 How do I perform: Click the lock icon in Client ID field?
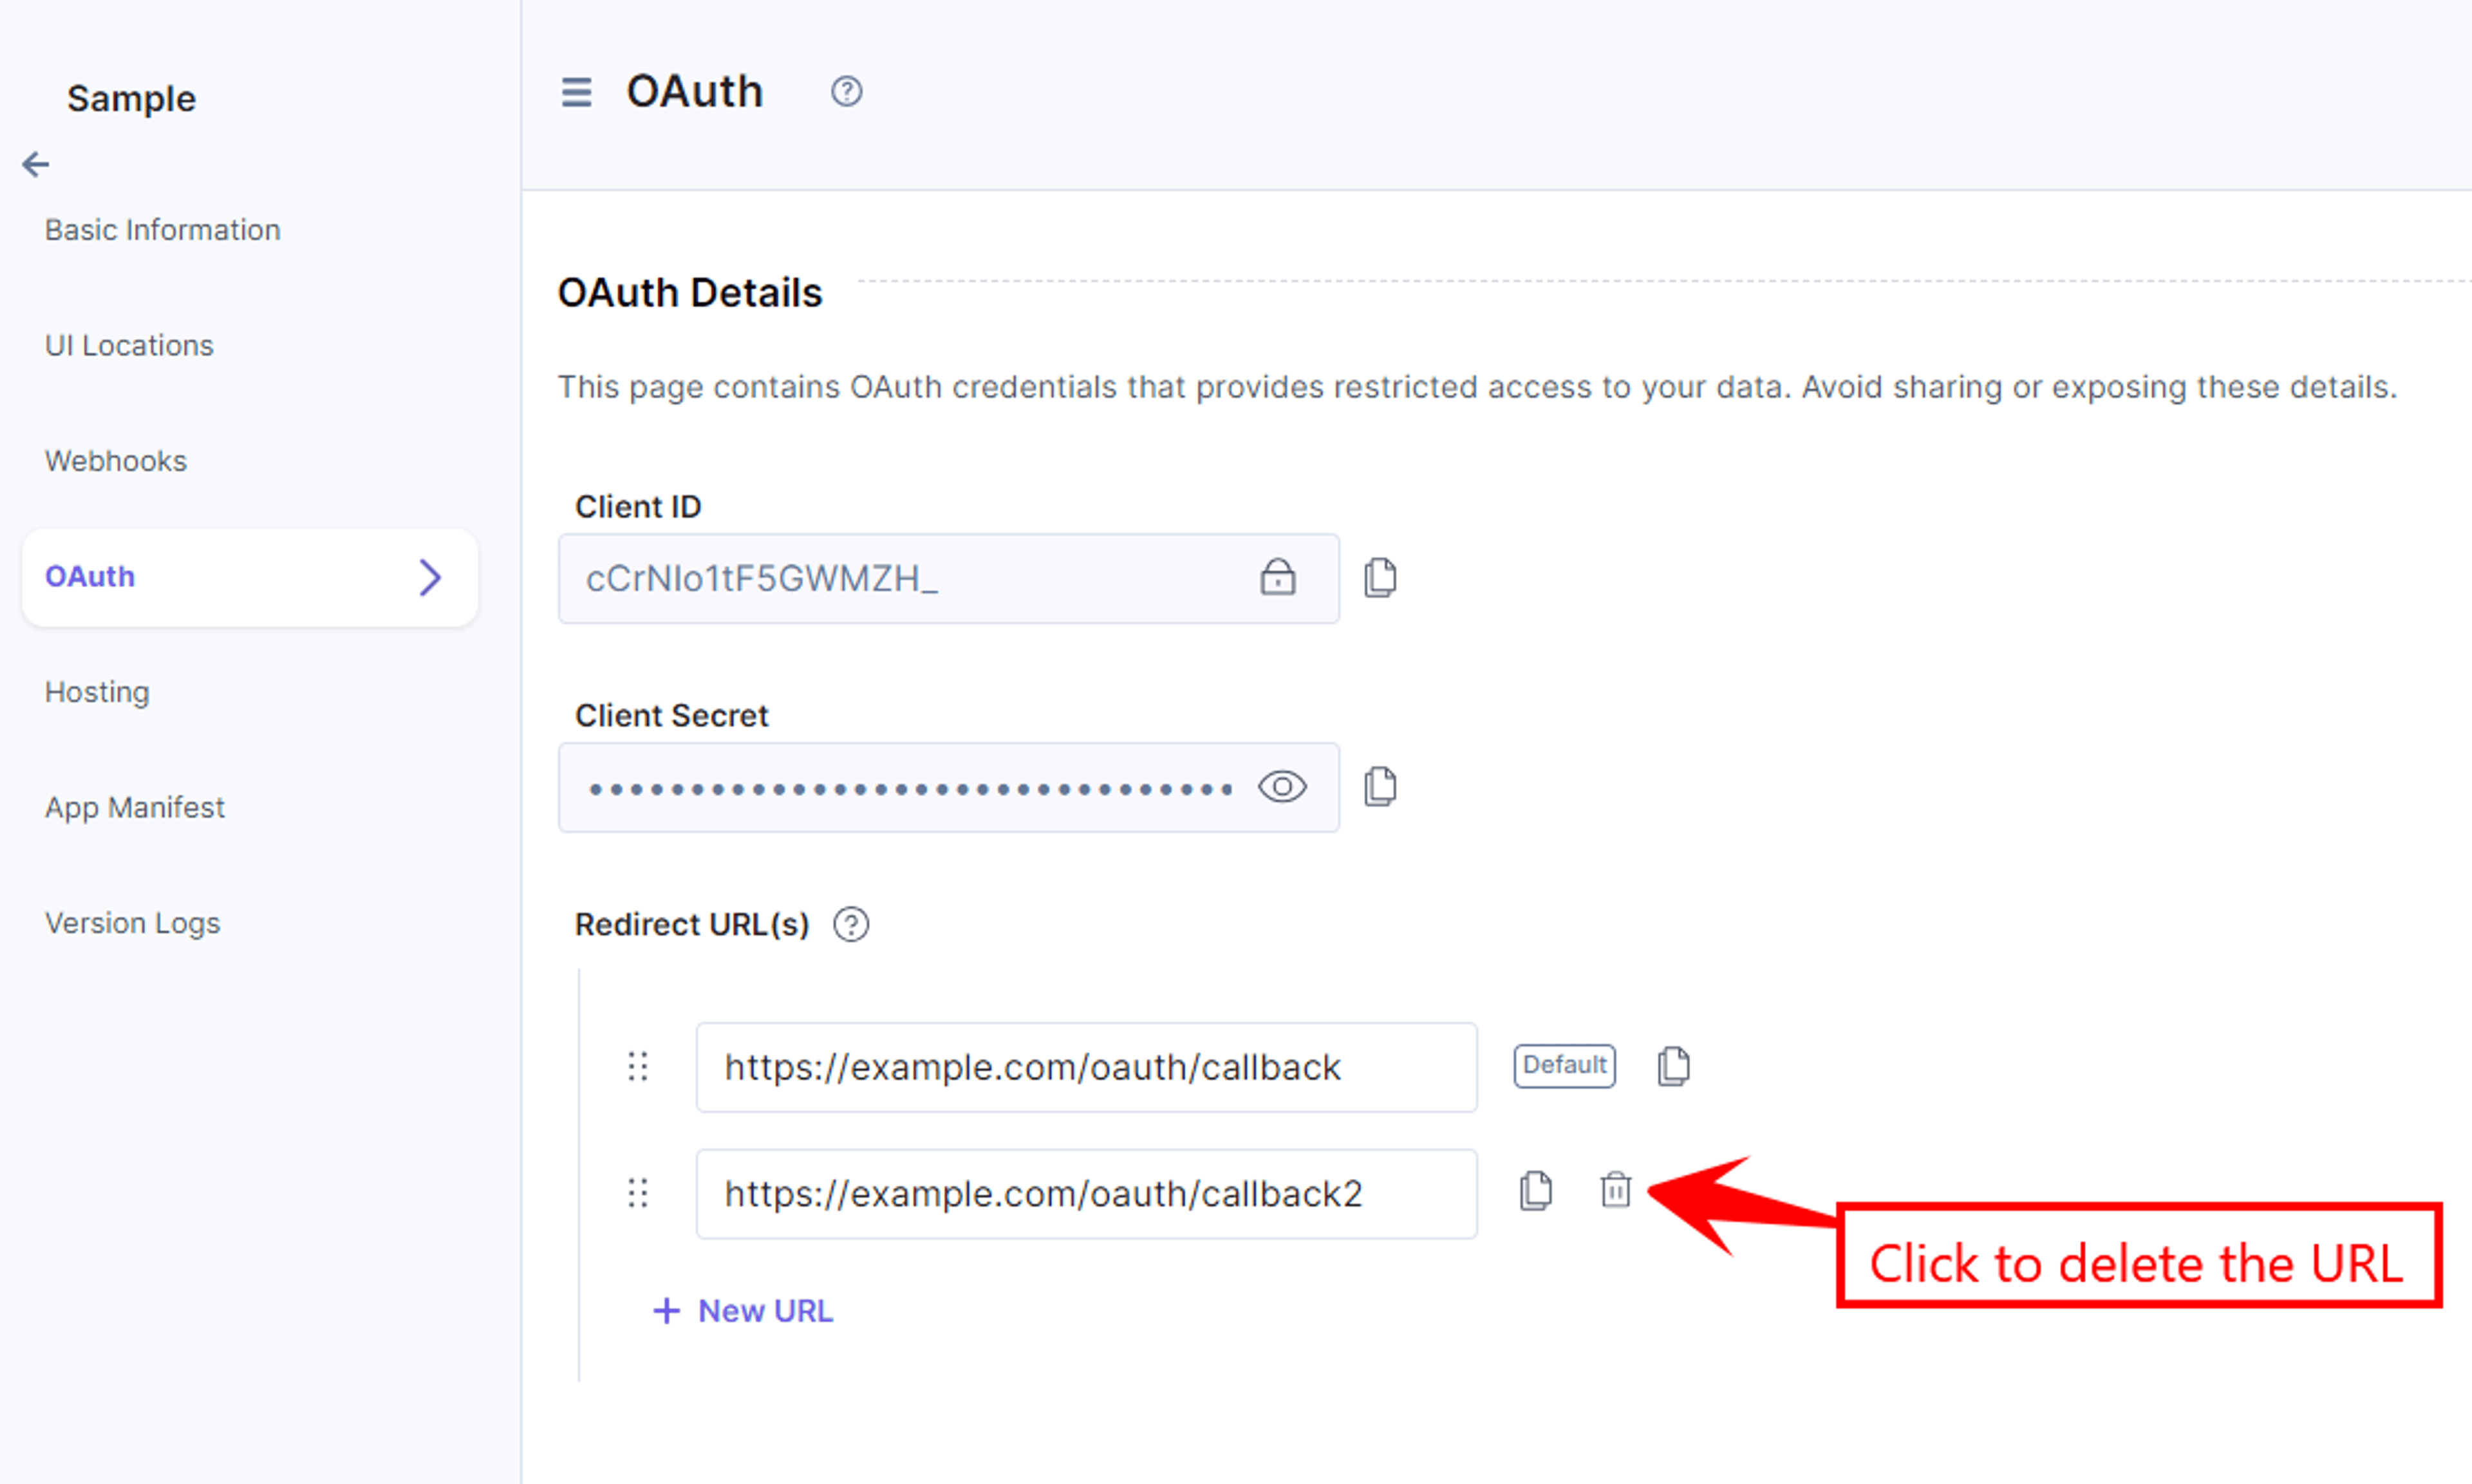tap(1277, 577)
